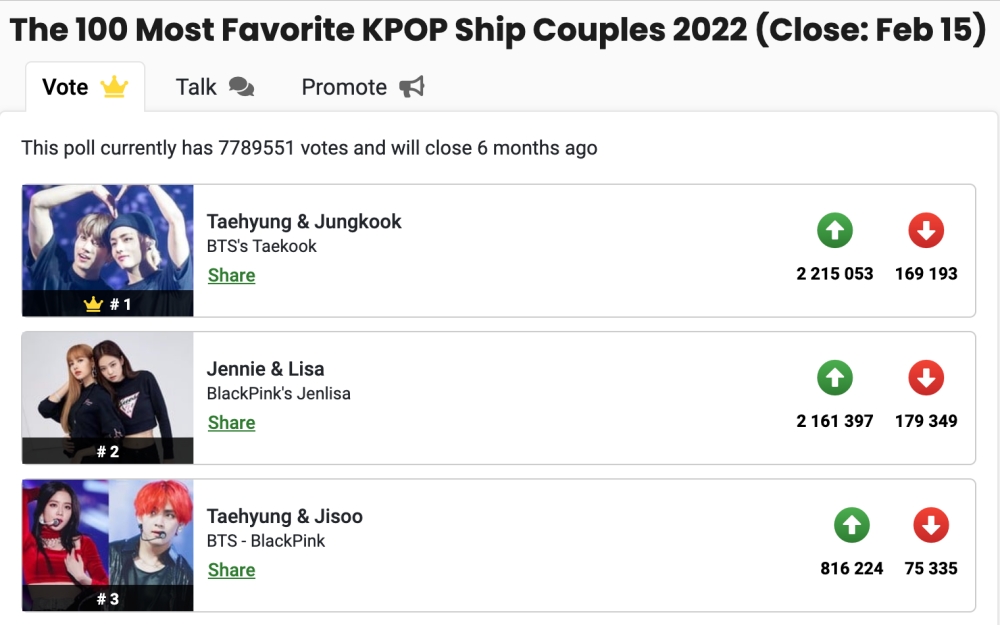Image resolution: width=1000 pixels, height=625 pixels.
Task: Open the Promote tab
Action: click(x=344, y=87)
